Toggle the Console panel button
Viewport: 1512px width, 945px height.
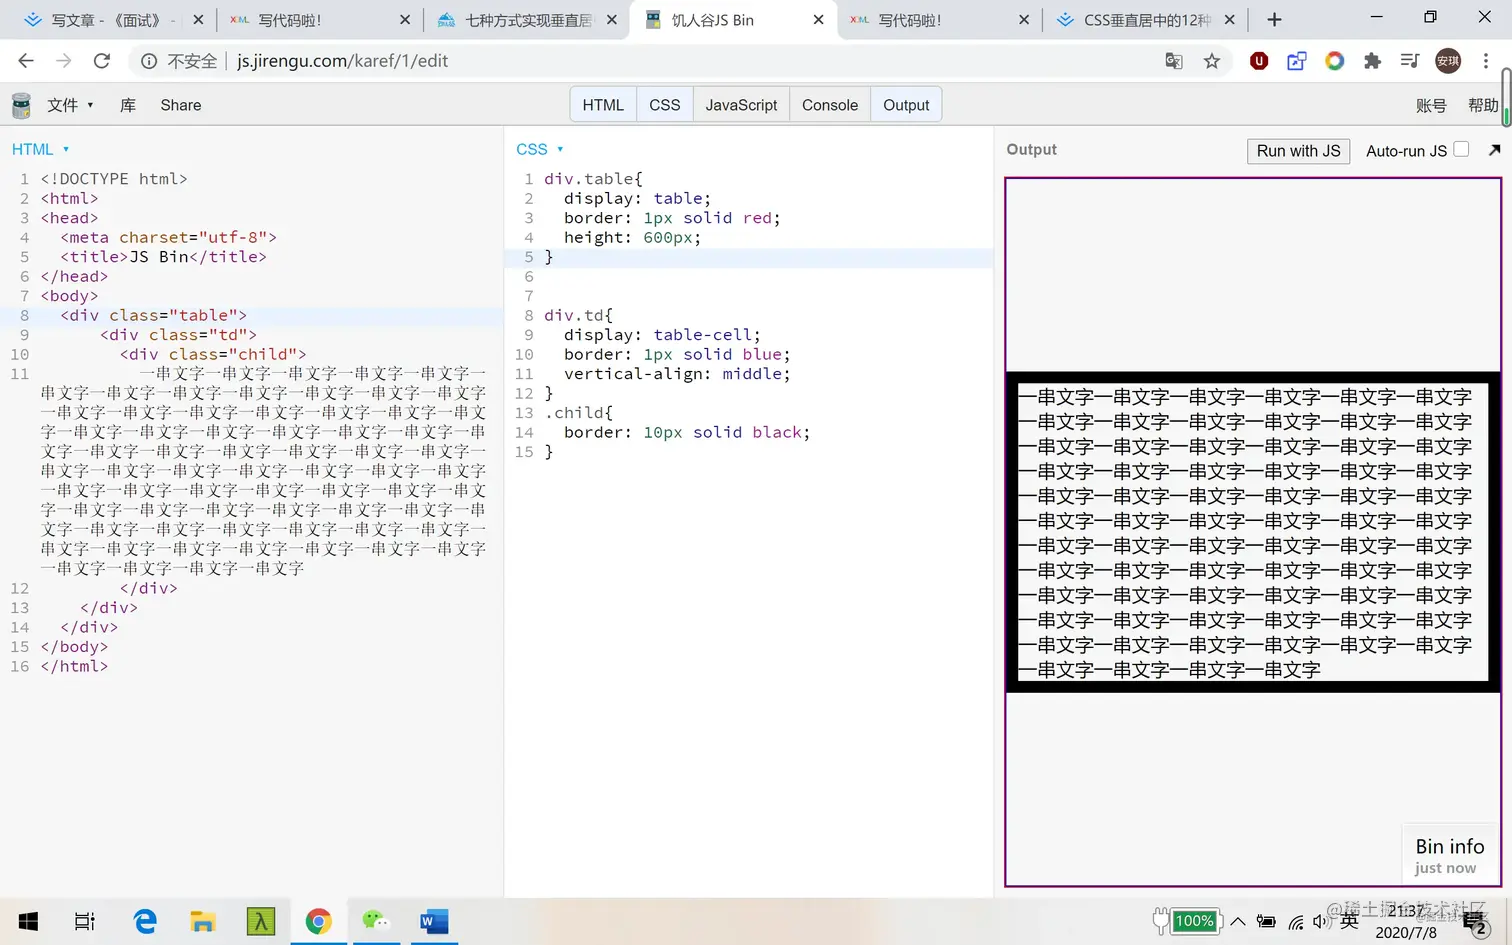[830, 105]
